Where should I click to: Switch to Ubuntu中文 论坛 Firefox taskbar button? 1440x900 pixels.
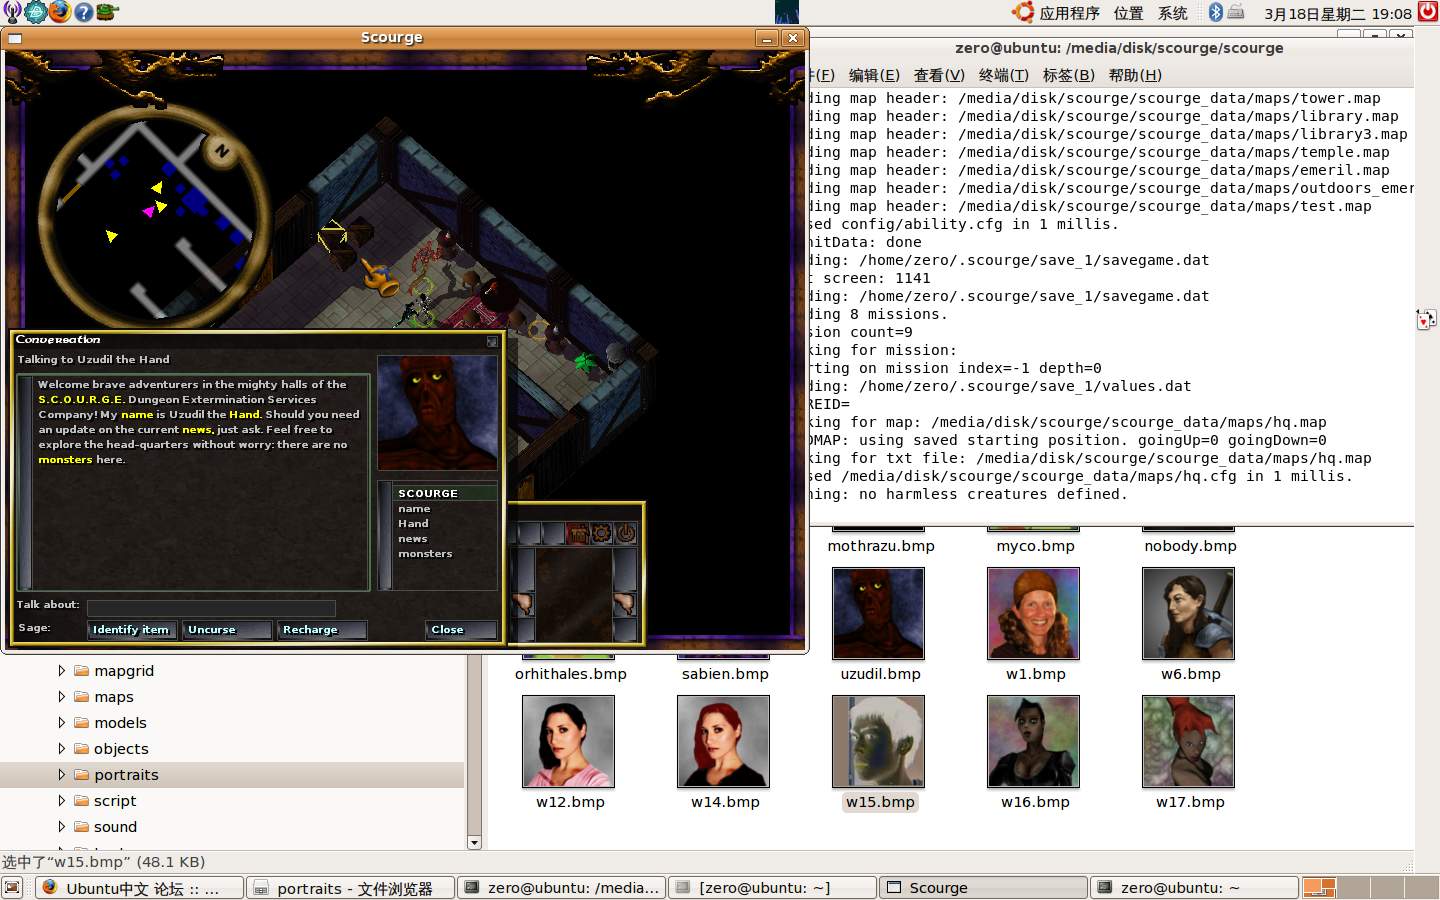click(140, 888)
